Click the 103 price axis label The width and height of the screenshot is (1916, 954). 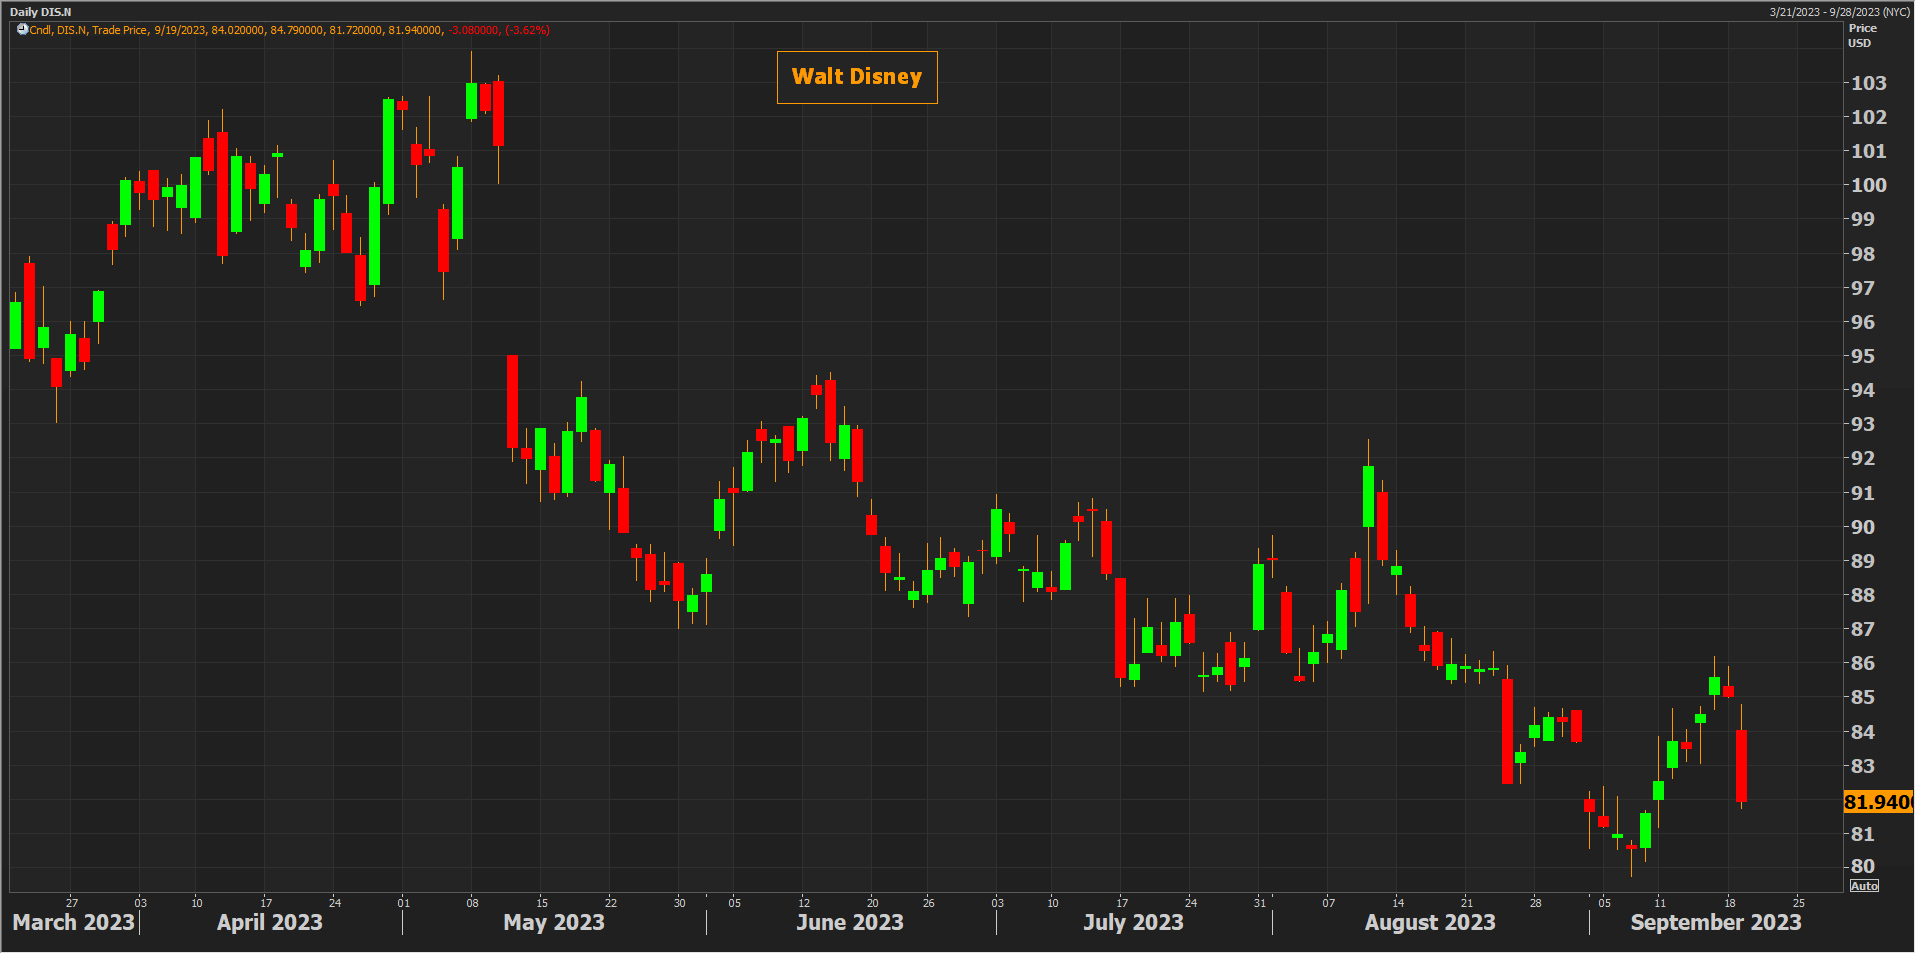click(x=1868, y=83)
